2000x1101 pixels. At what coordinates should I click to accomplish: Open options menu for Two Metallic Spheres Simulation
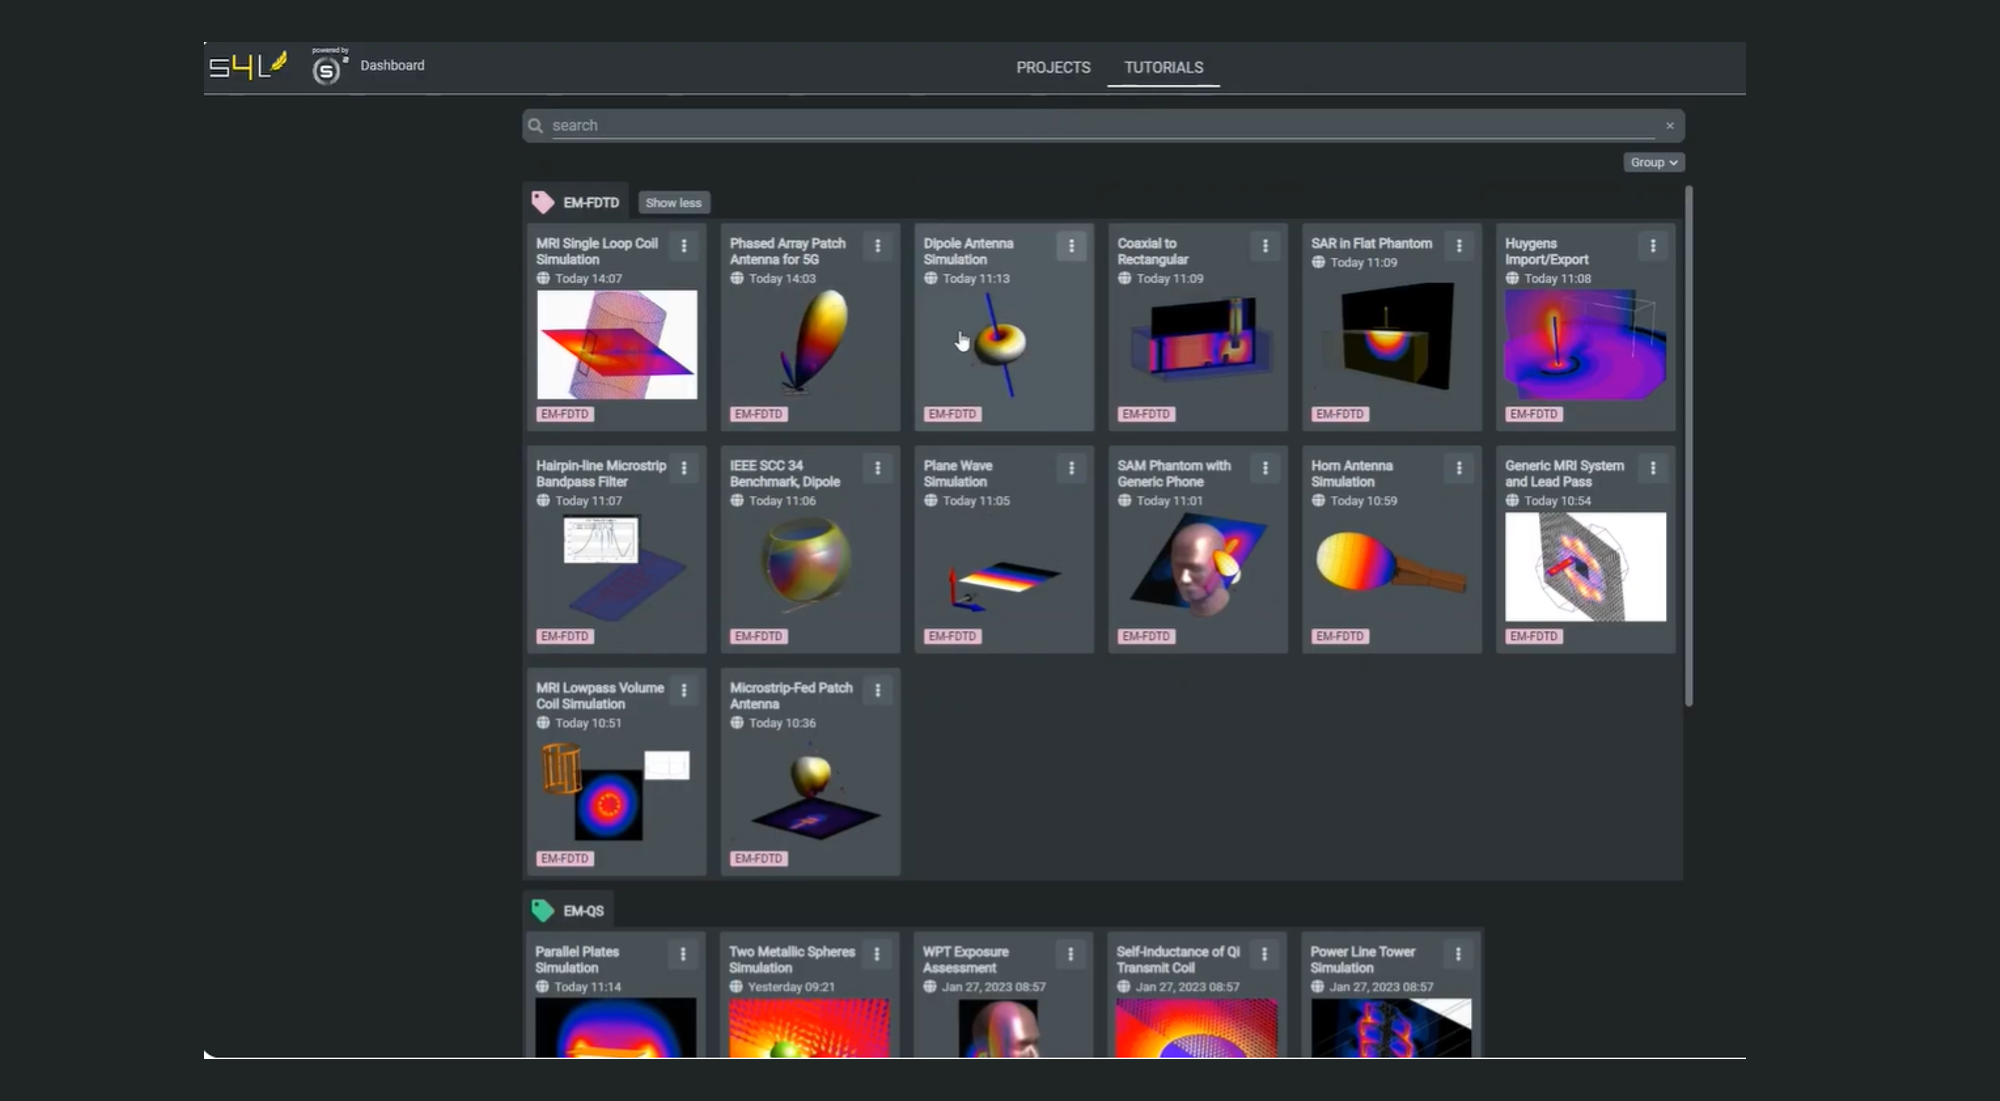point(877,954)
